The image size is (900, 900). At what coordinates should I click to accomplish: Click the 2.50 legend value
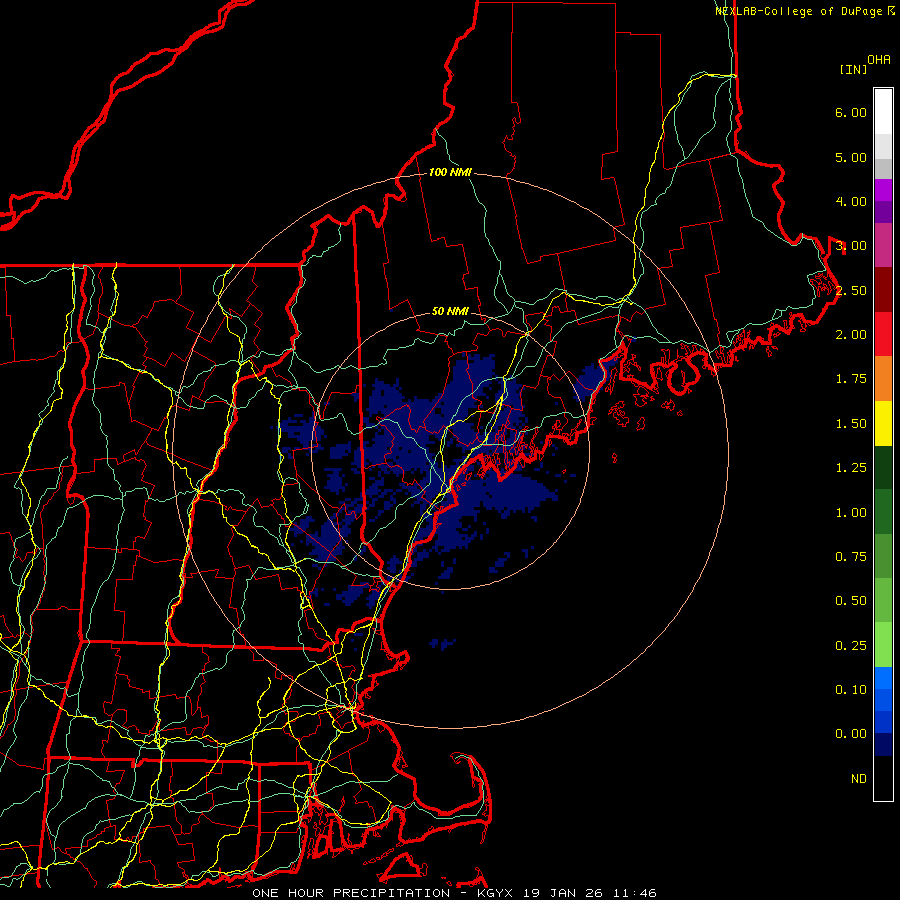coord(851,290)
